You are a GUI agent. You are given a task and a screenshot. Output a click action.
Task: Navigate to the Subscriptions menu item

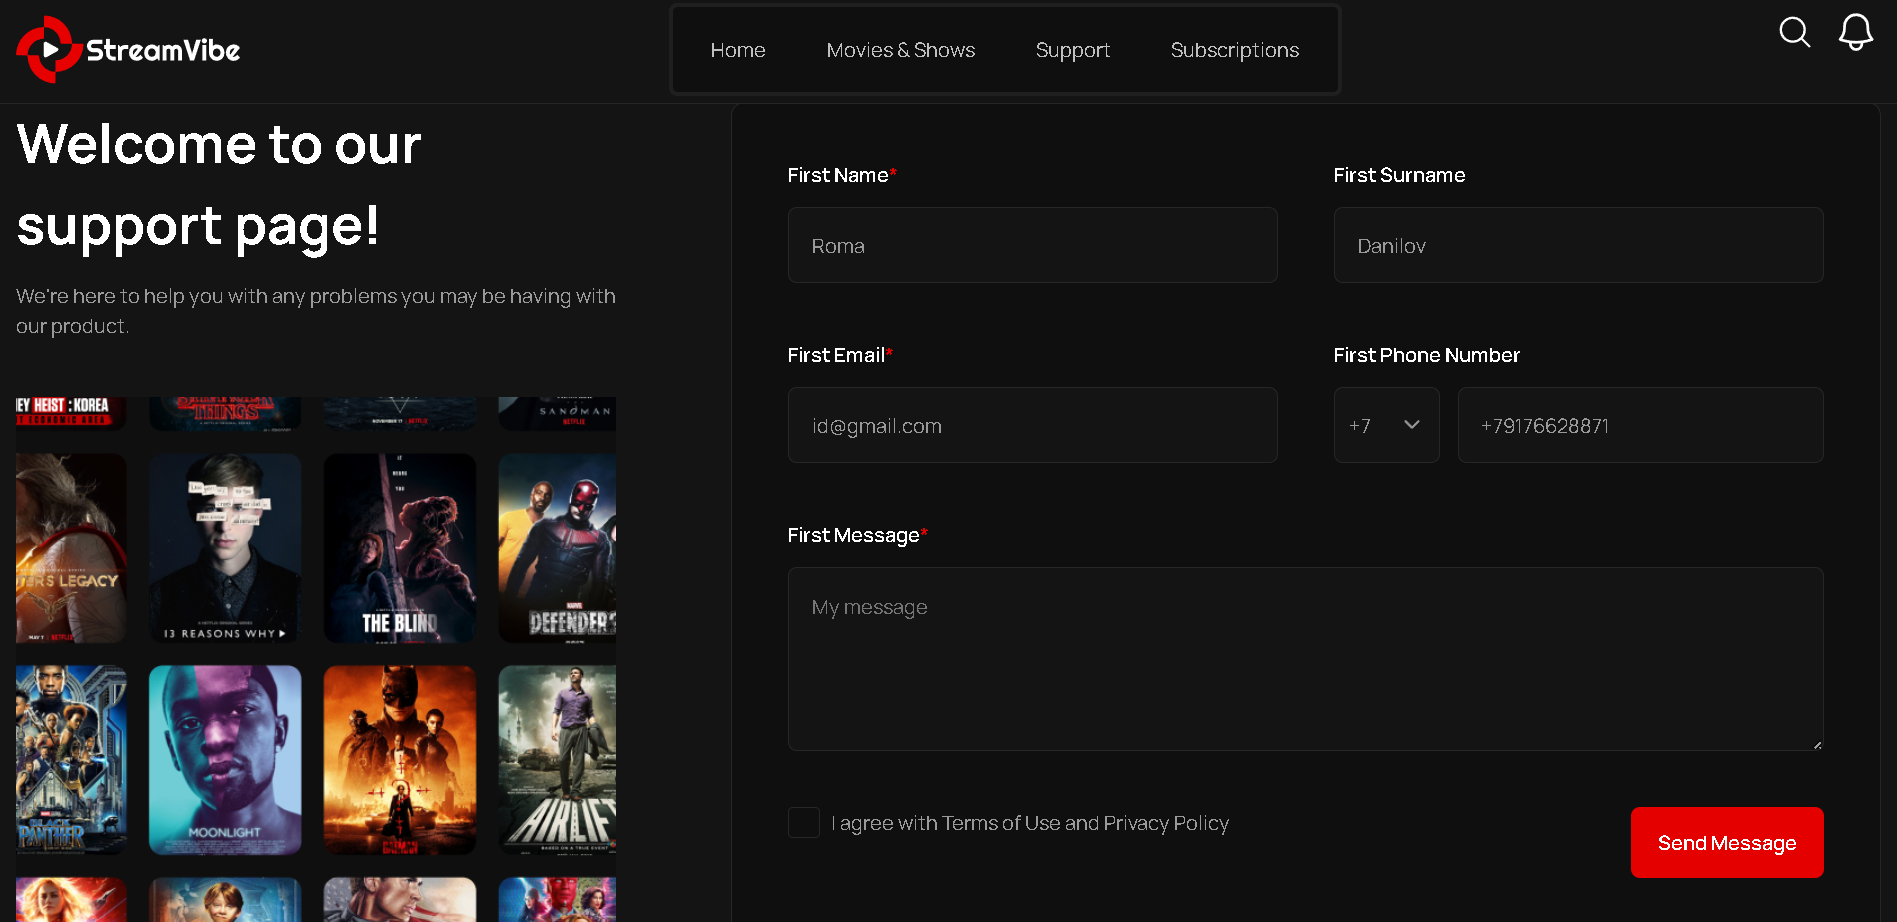1235,49
